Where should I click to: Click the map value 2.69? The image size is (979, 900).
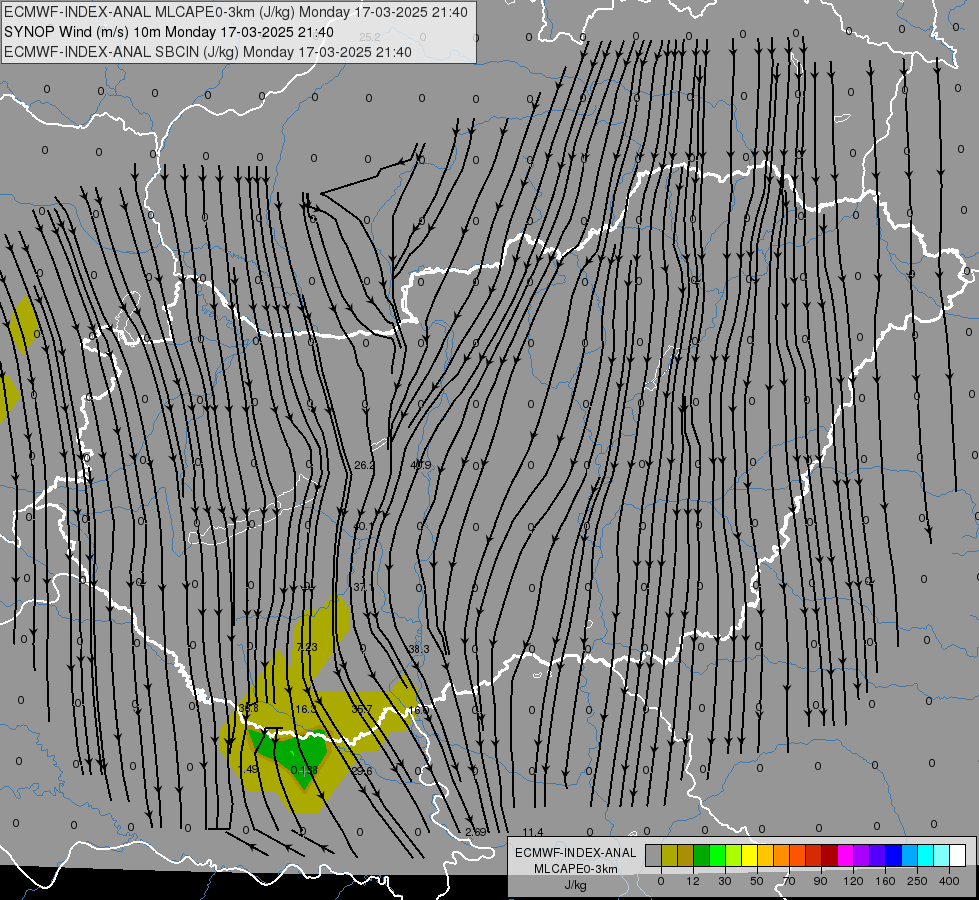point(476,832)
